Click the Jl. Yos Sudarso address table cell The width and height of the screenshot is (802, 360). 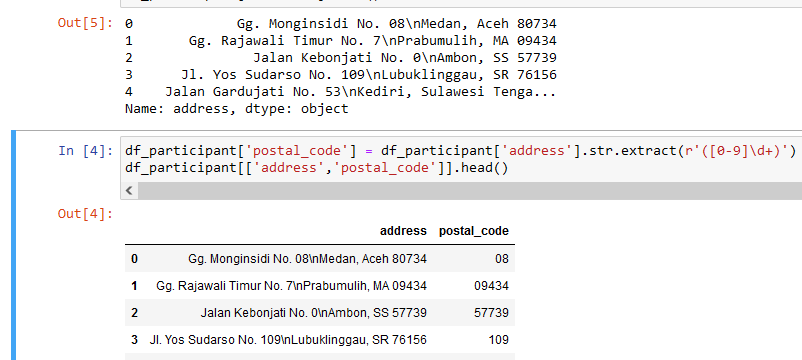(288, 340)
